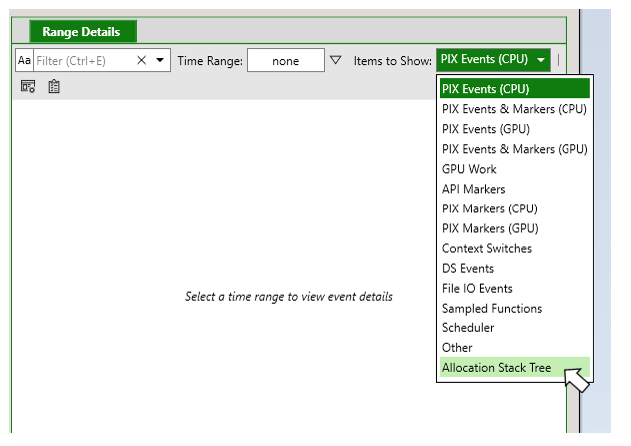Viewport: 631px width, 446px height.
Task: Select PIX Markers (CPU) option
Action: point(515,209)
